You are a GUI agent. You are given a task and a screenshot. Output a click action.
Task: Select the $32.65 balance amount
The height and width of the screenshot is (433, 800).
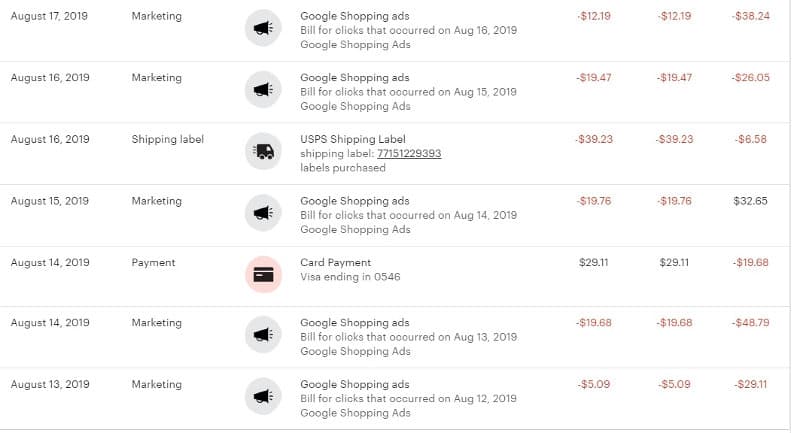[751, 201]
